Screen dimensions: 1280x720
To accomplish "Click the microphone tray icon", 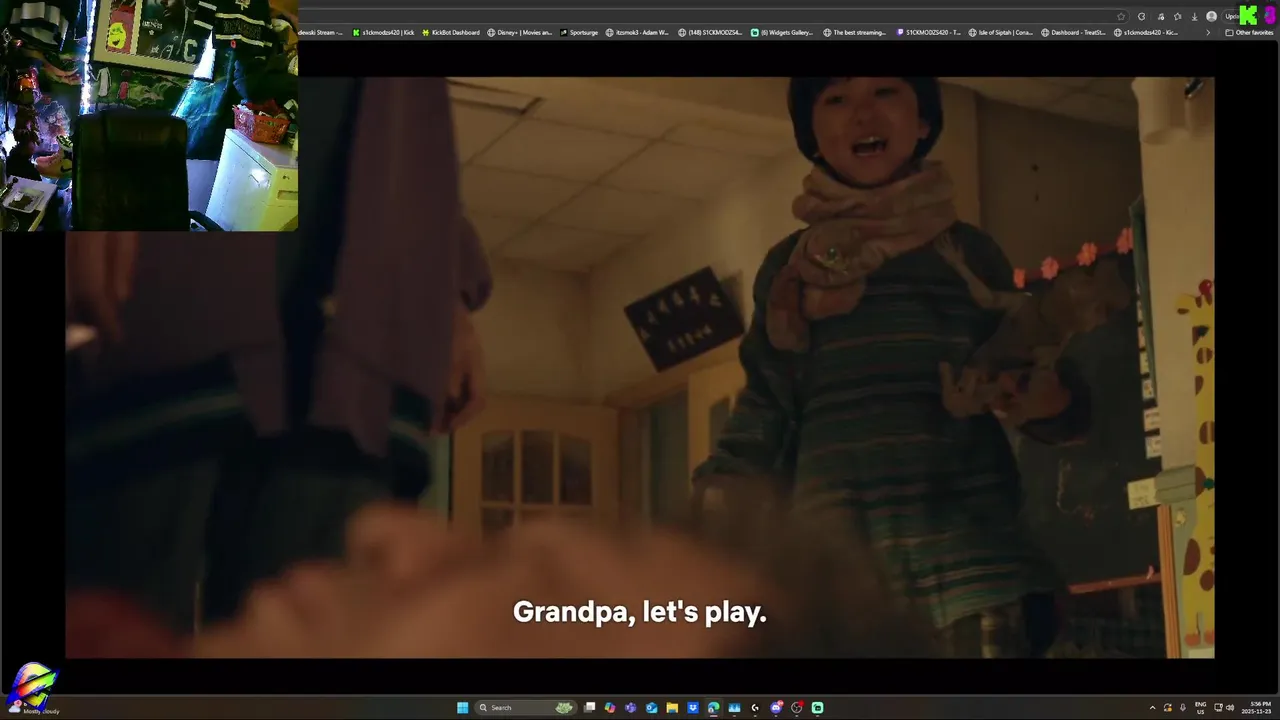I will 1183,708.
